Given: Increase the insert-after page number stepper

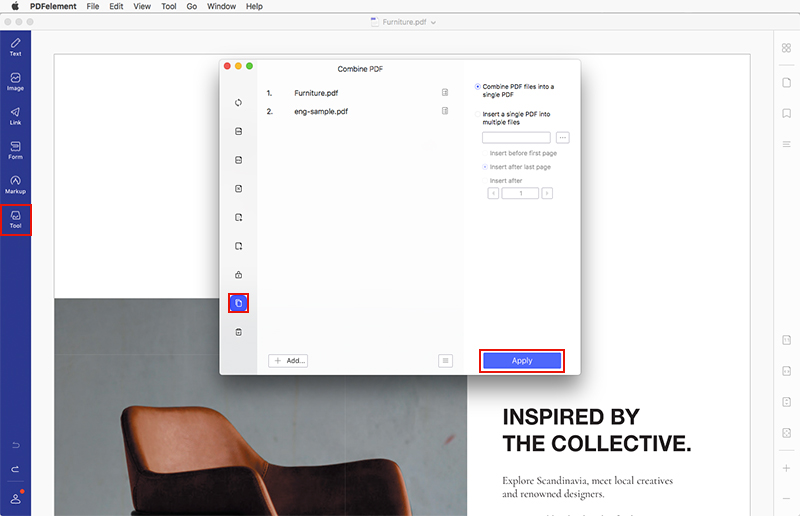Looking at the screenshot, I should point(547,193).
